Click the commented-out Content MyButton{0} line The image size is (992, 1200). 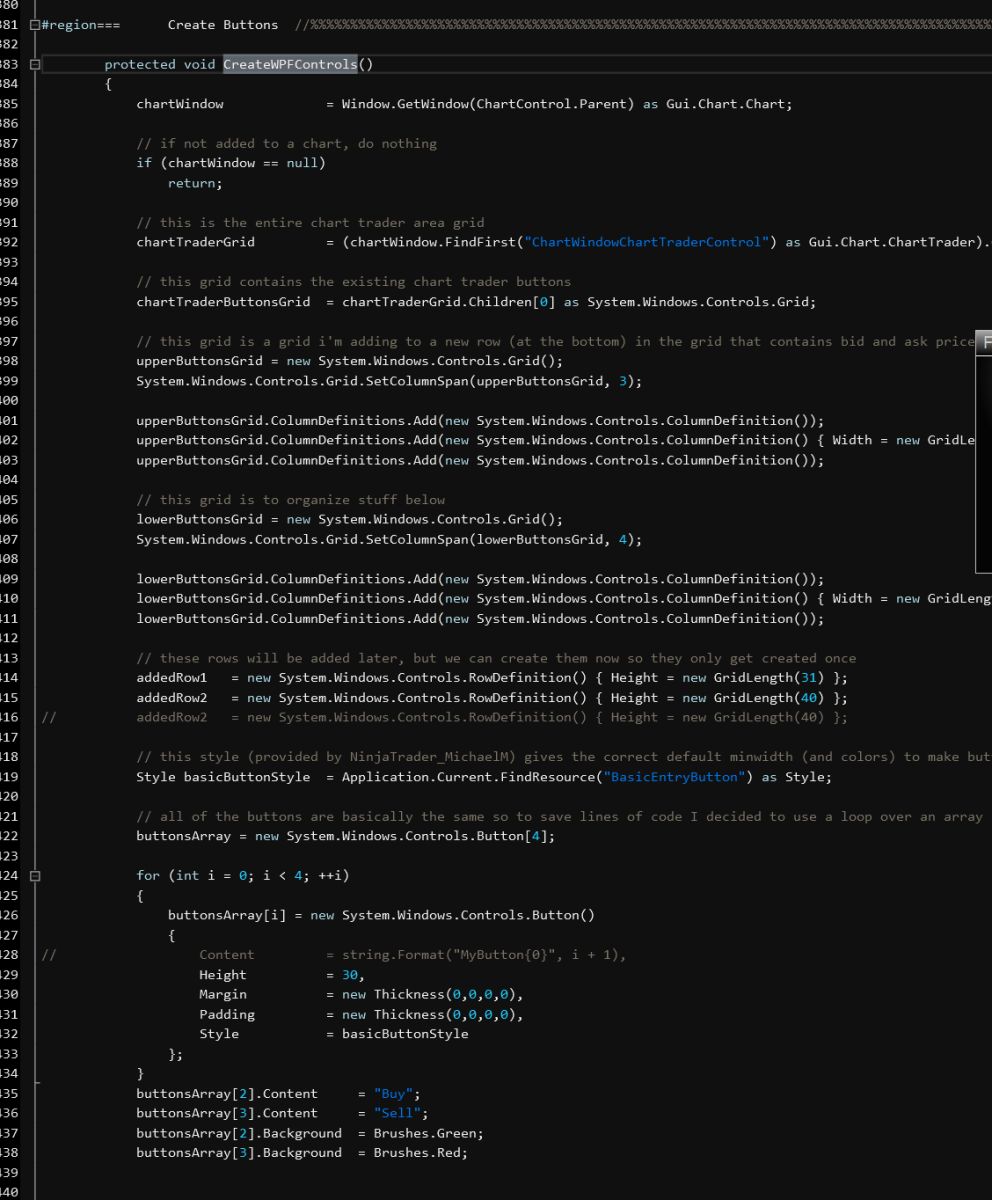(x=413, y=955)
